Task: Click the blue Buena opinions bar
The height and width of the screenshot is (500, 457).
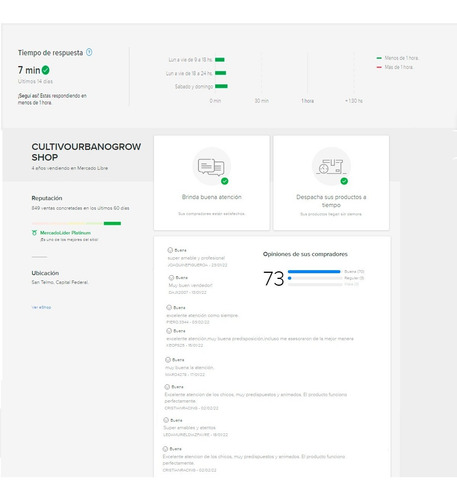Action: click(x=314, y=272)
